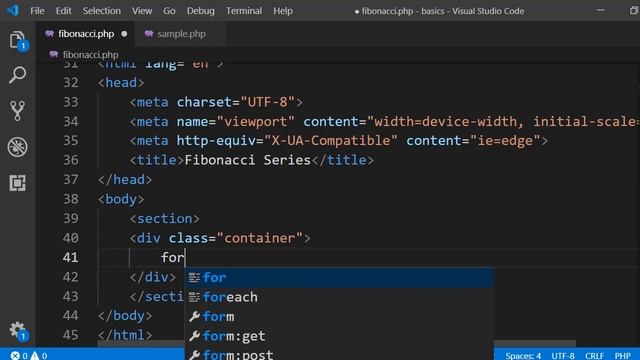Screen dimensions: 640x360
Task: Change language mode via 'PHP'
Action: pyautogui.click(x=623, y=356)
